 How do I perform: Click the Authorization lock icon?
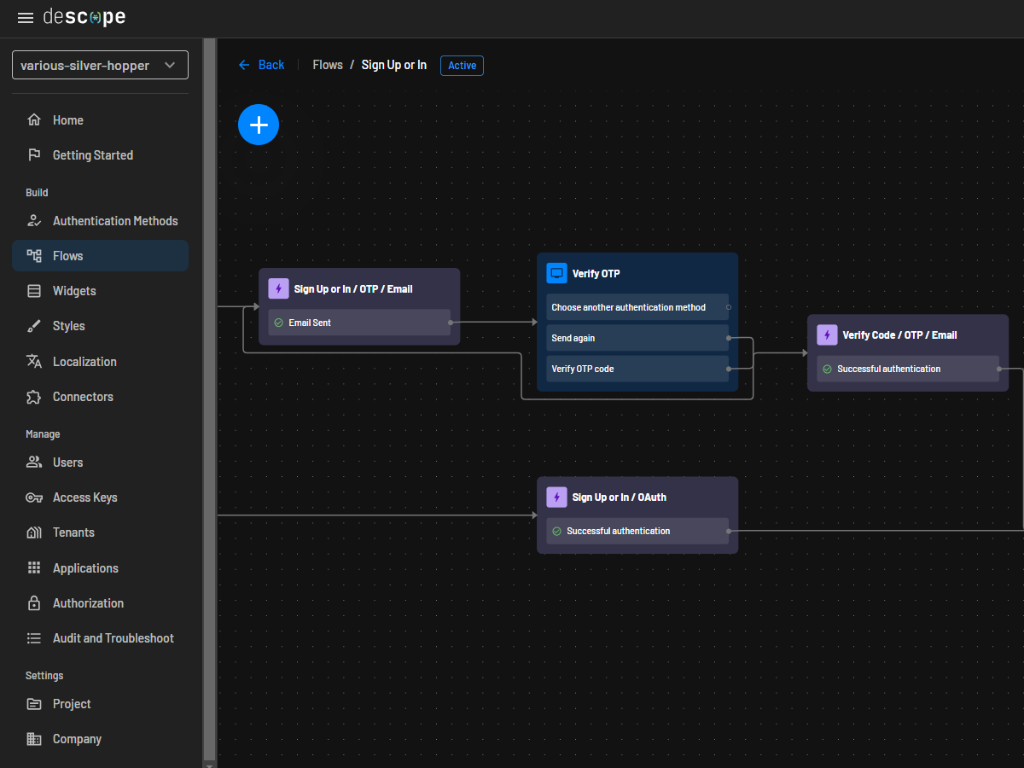tap(34, 603)
